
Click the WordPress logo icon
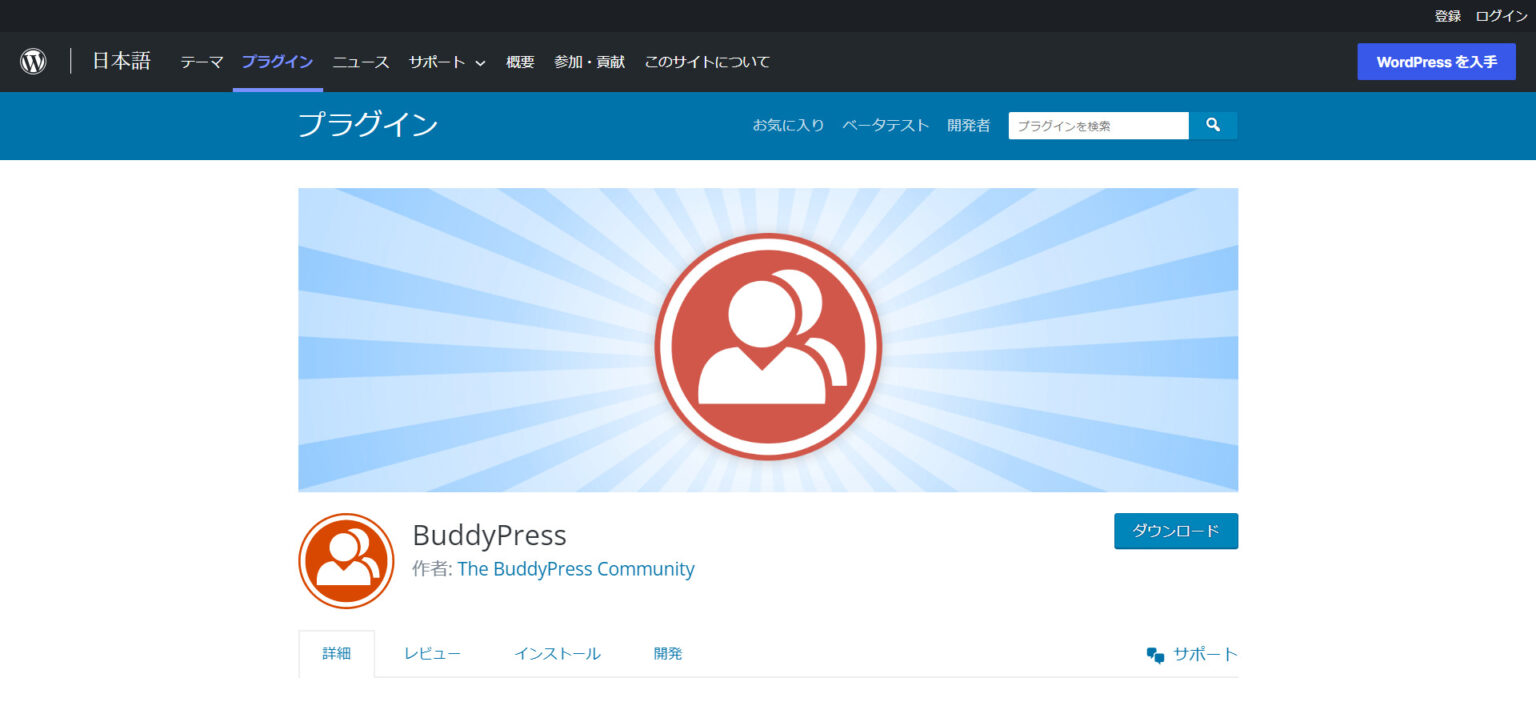33,61
